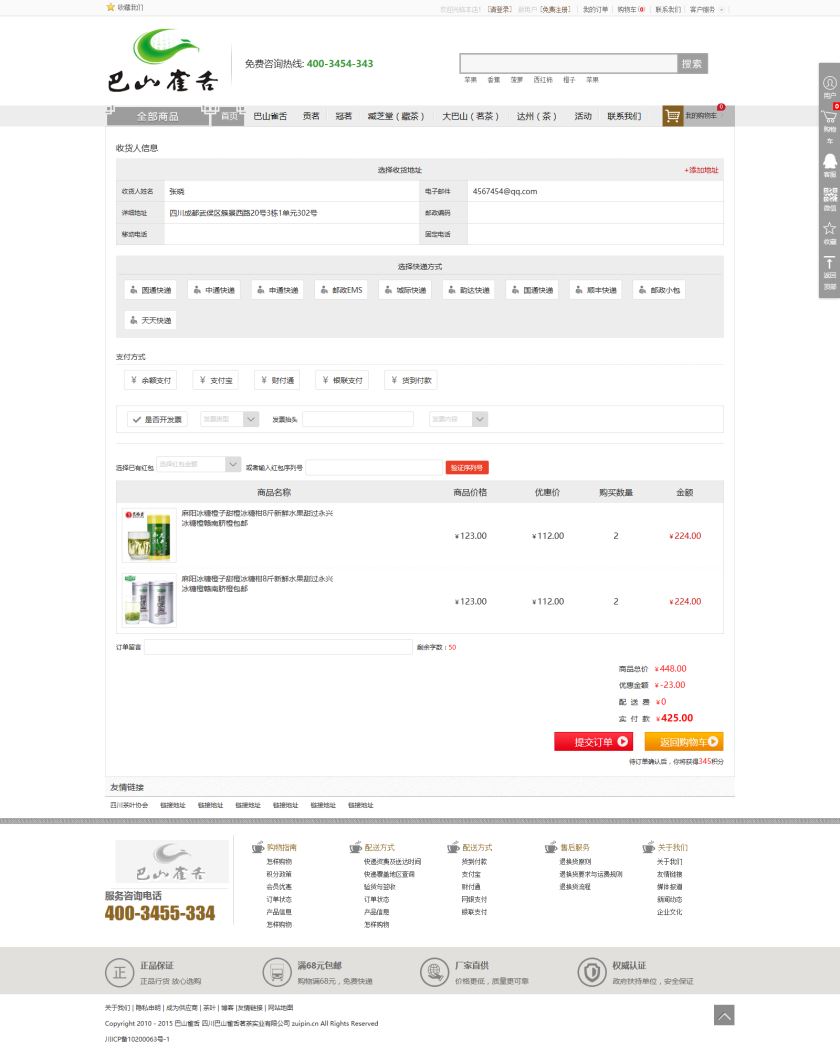Click the header search input field

click(x=568, y=64)
